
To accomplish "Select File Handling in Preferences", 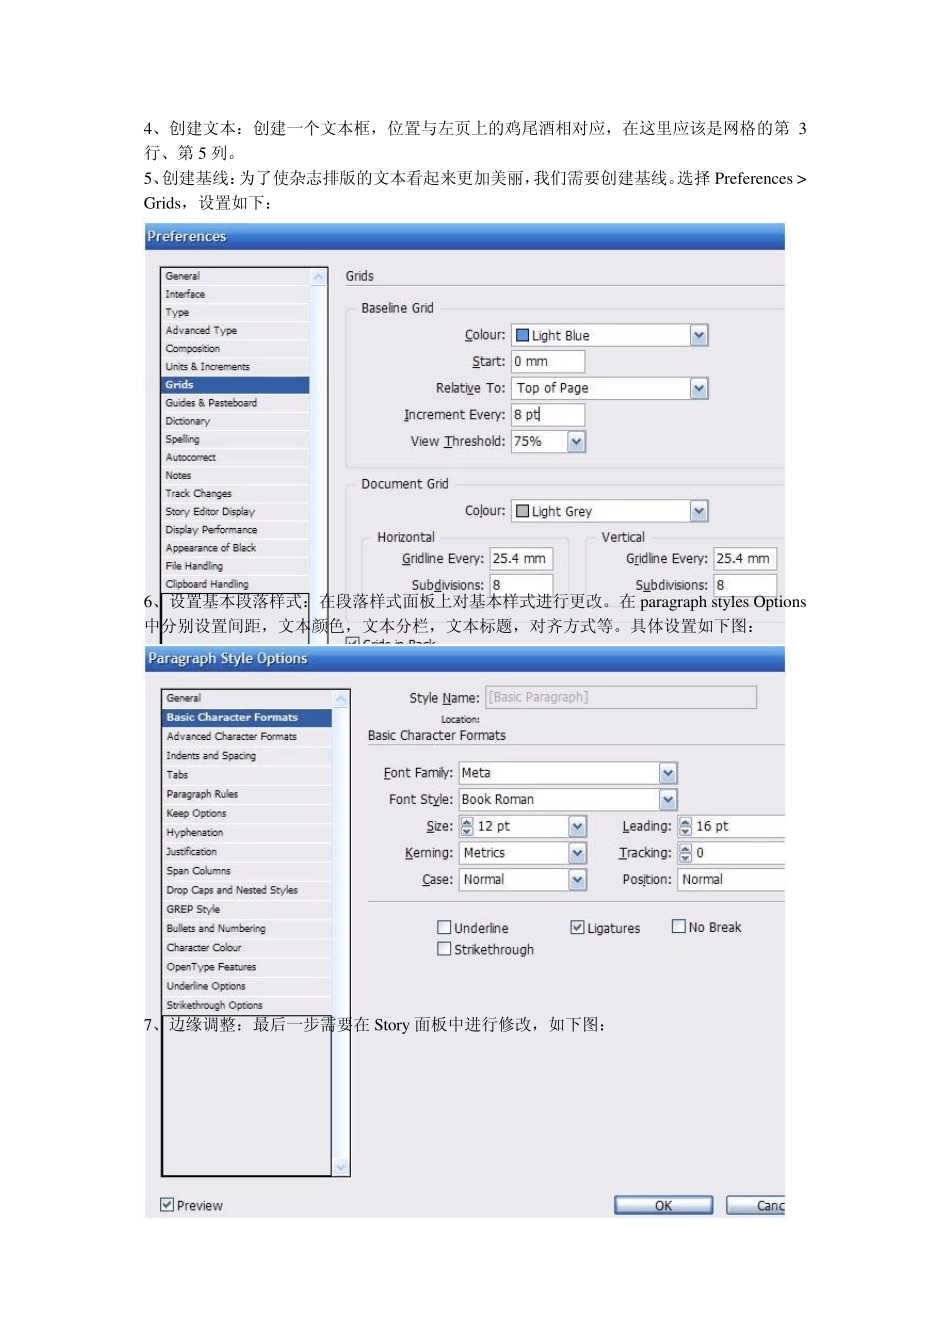I will point(235,566).
